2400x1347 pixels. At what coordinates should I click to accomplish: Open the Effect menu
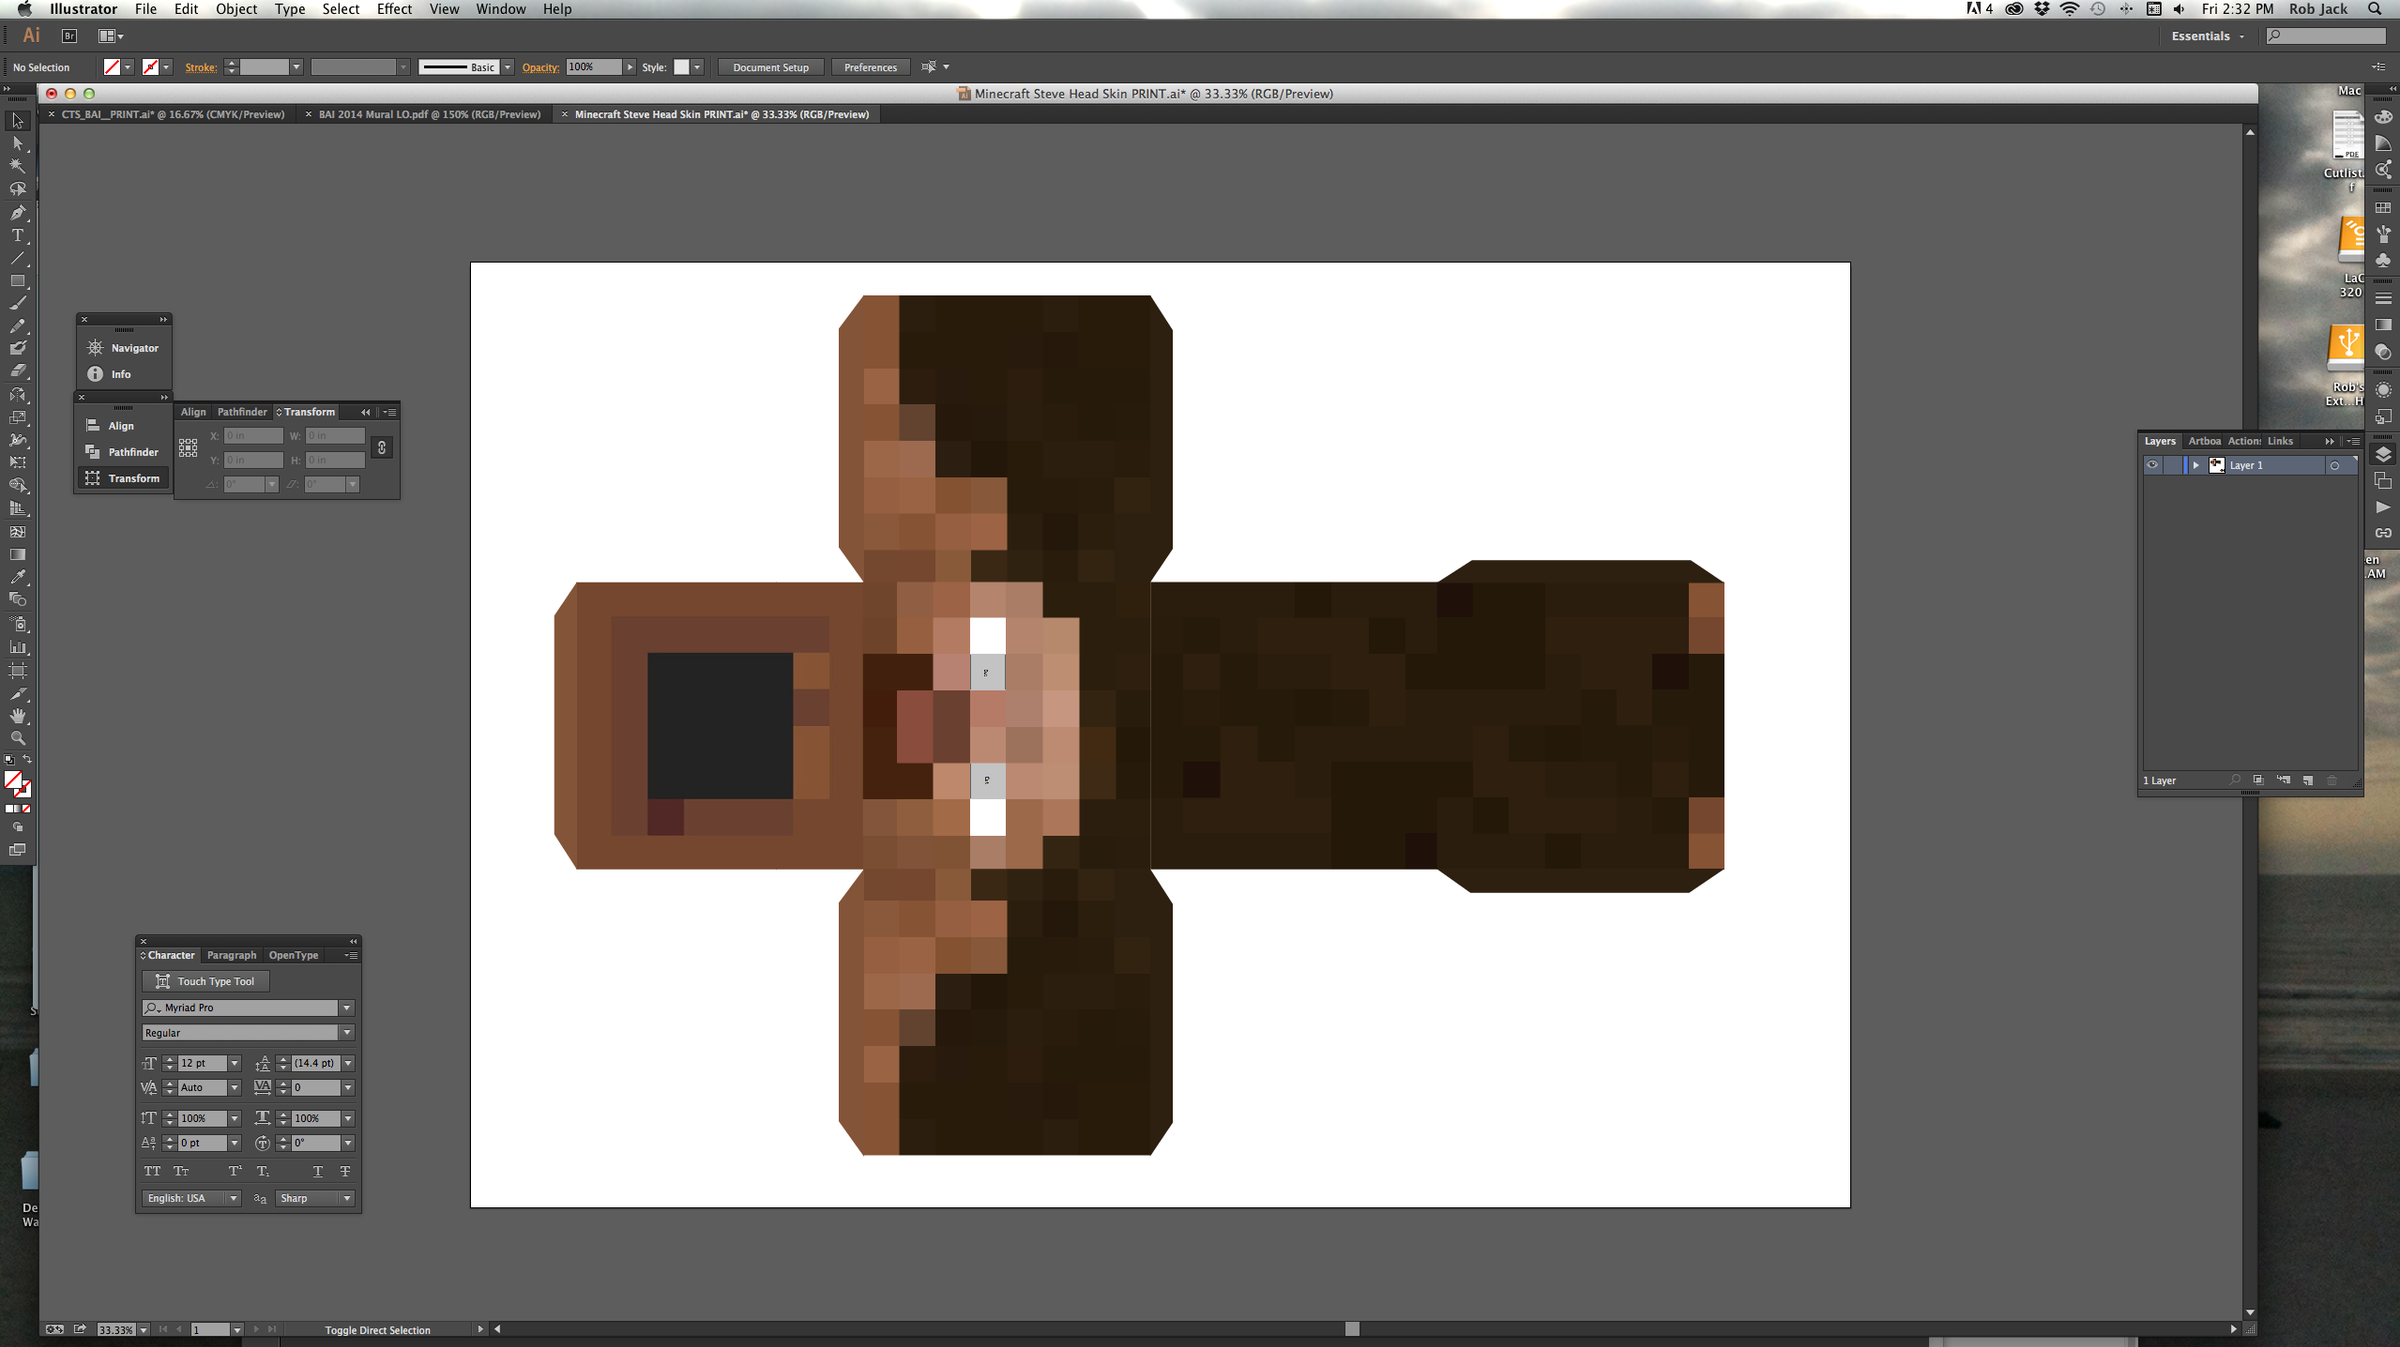[393, 9]
